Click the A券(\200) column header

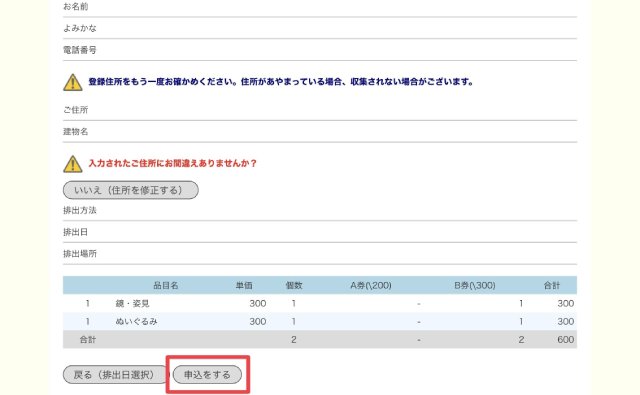(x=371, y=285)
